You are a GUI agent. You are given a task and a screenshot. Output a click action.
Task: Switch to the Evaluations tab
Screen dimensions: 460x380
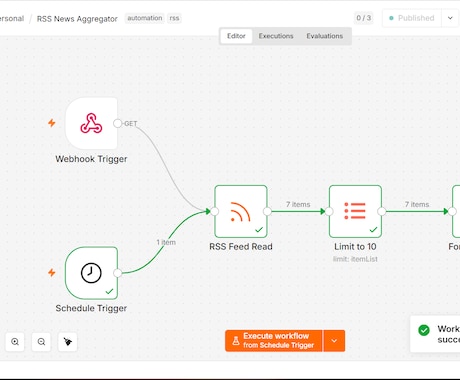[325, 36]
